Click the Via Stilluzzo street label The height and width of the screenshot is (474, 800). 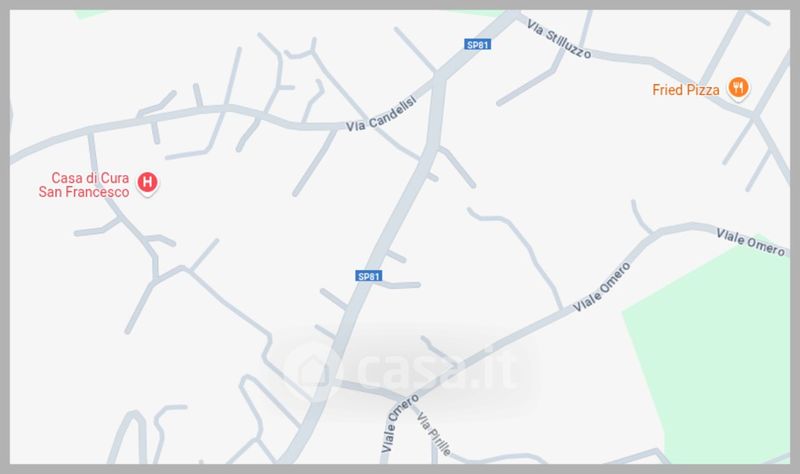(559, 39)
